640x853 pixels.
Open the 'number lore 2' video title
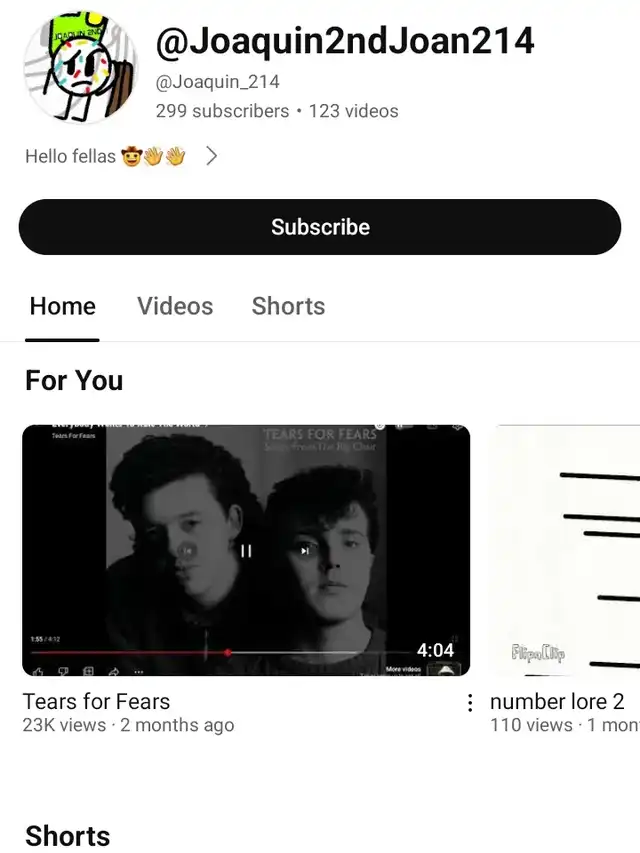point(557,702)
